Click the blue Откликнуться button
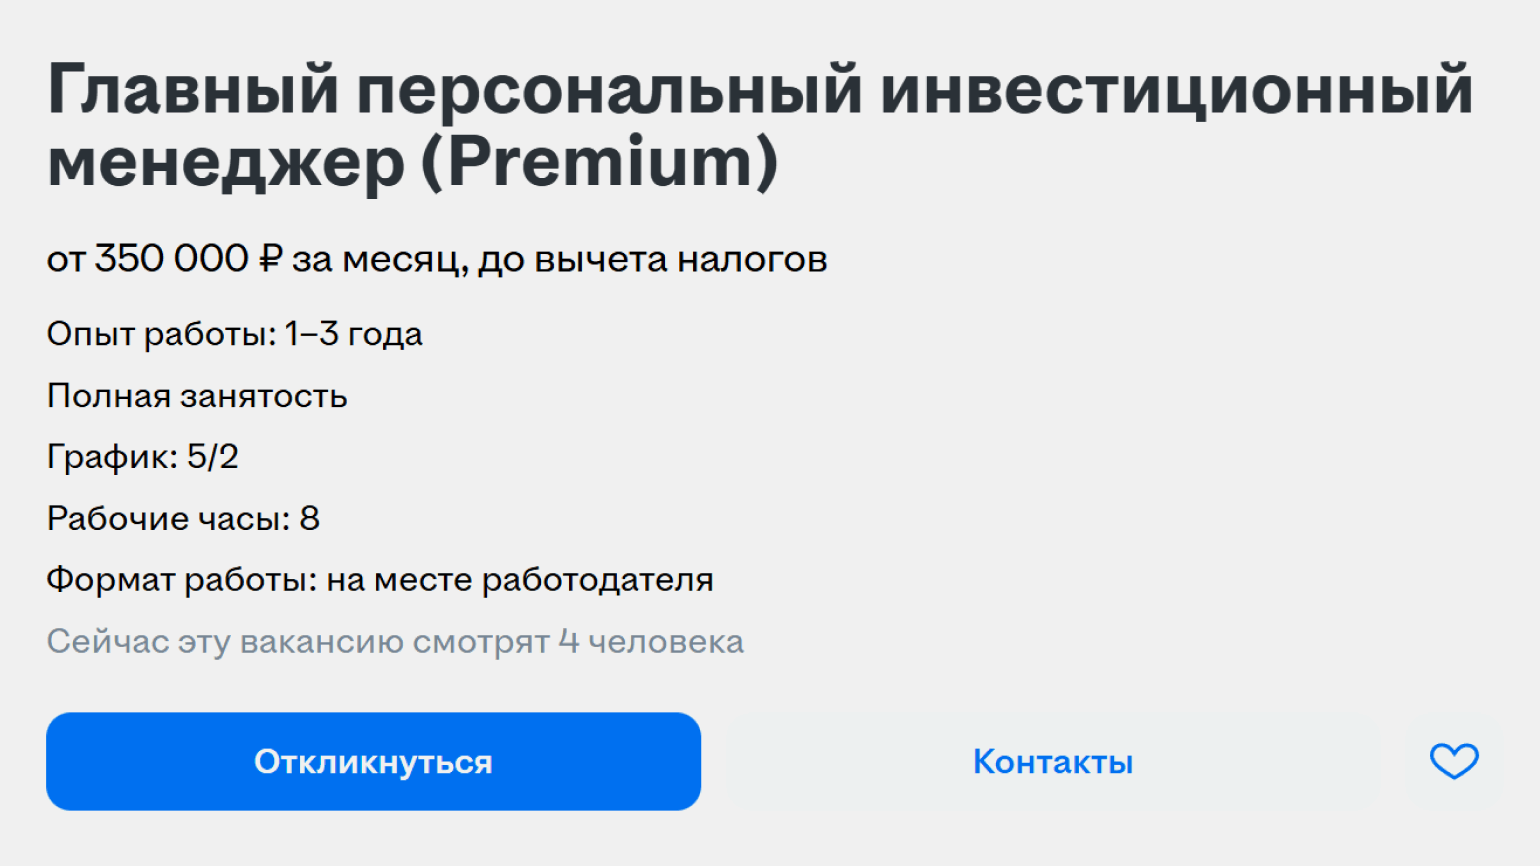 (x=373, y=762)
